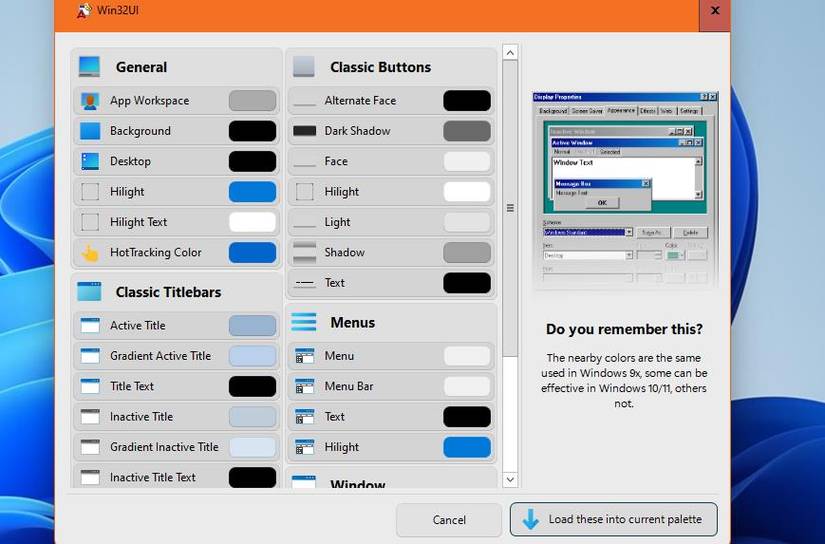Click the Gradient Inactive Title icon
Viewport: 825px width, 544px height.
coord(90,447)
